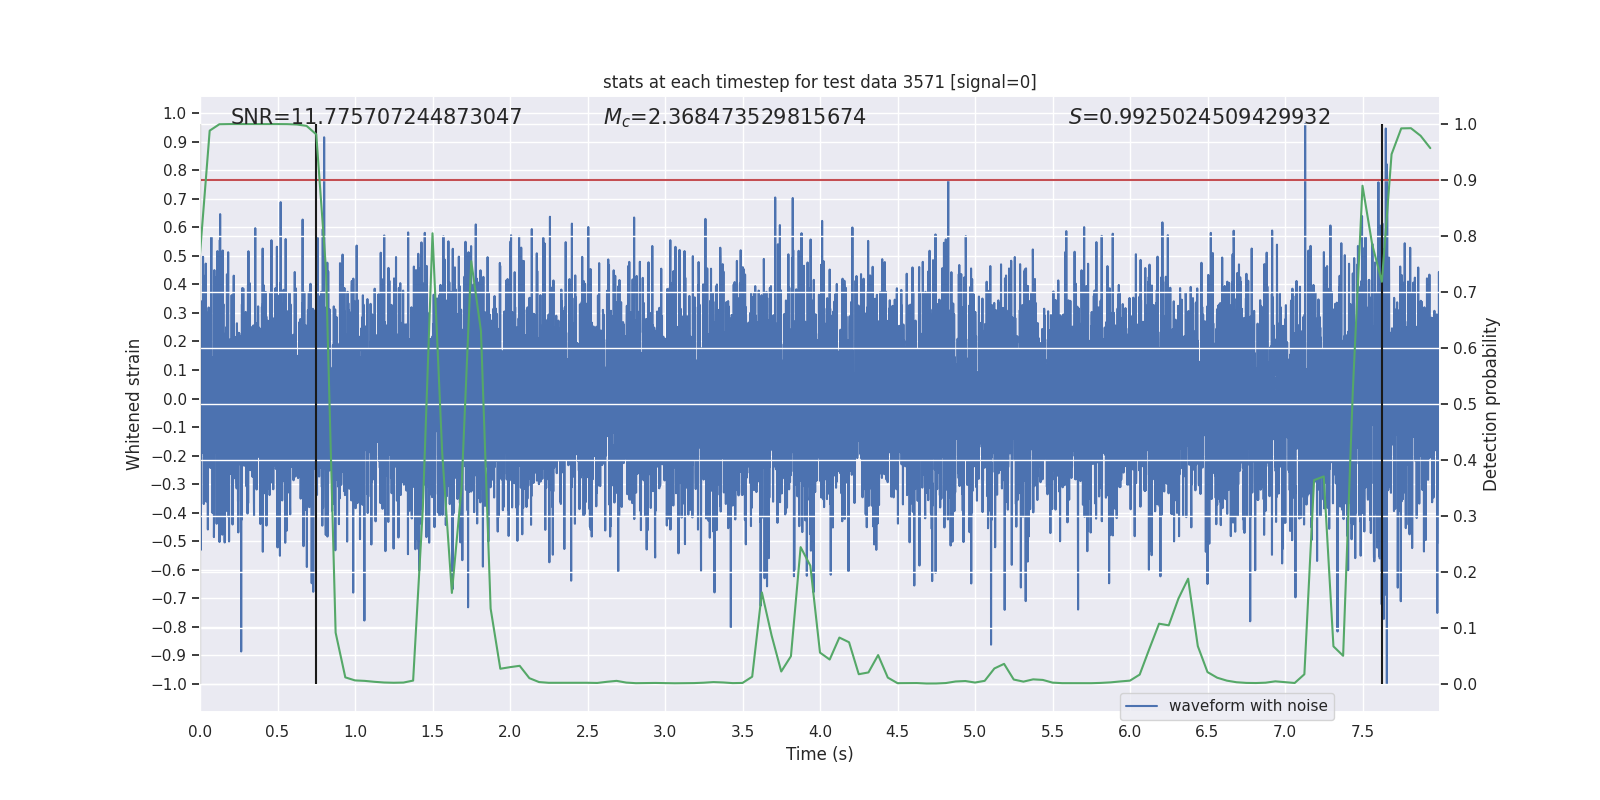The image size is (1600, 800).
Task: Select the 0.5 tick on the Detection probability axis
Action: [1465, 405]
